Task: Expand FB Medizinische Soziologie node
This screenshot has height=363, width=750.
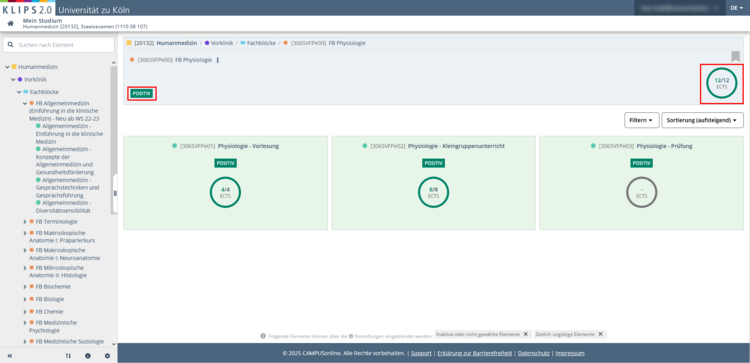Action: tap(25, 341)
